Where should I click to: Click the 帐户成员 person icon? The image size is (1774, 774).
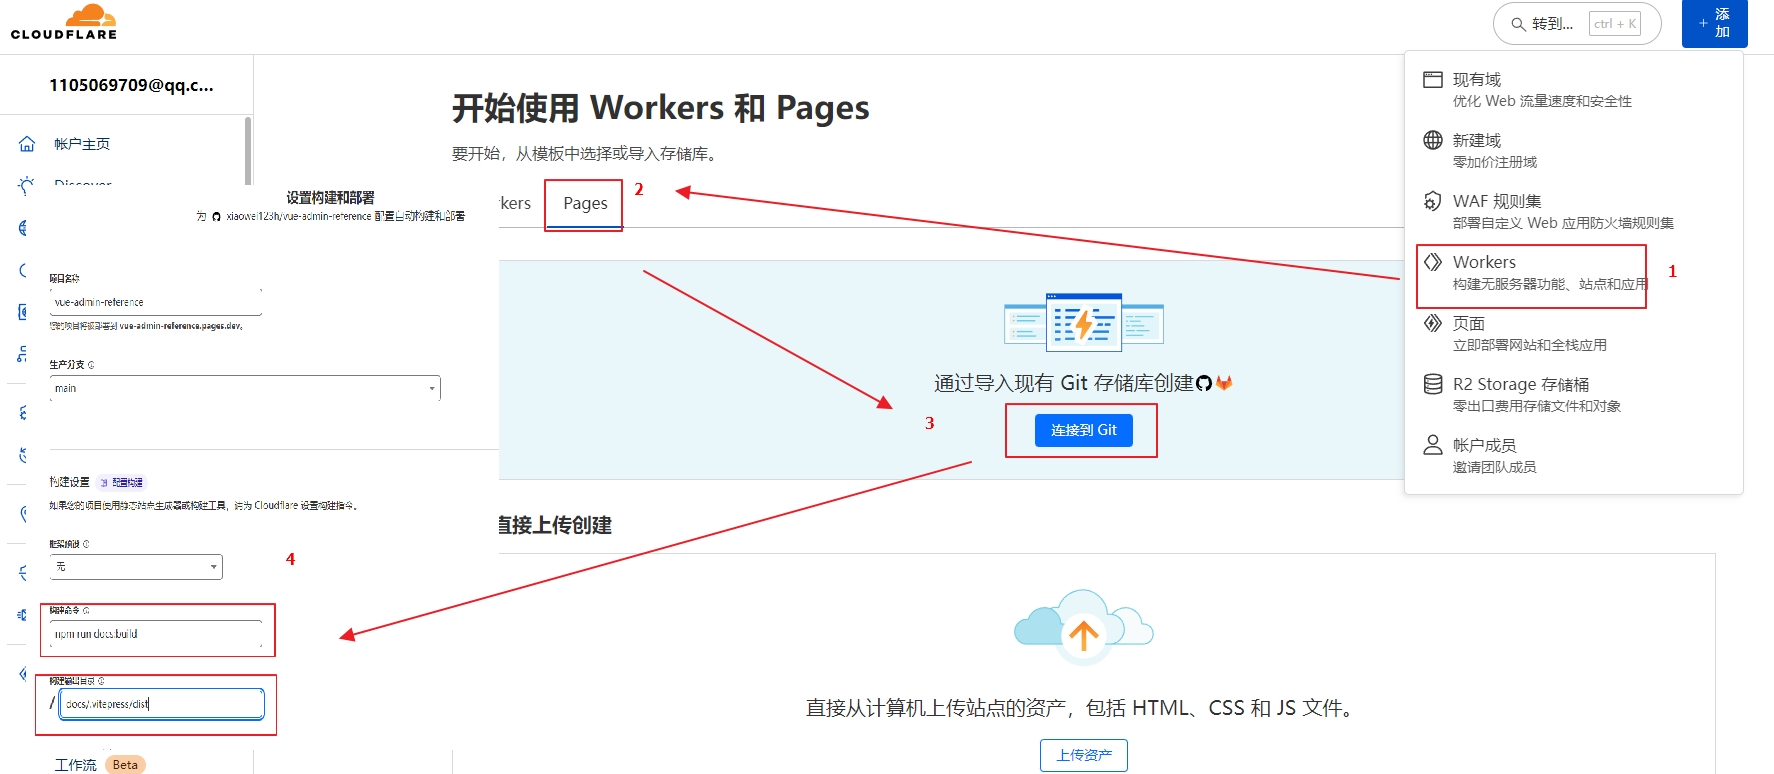pyautogui.click(x=1433, y=445)
